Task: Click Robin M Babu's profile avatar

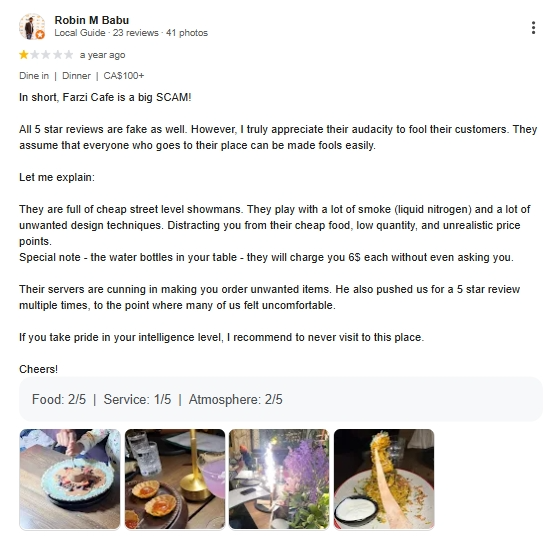Action: 32,27
